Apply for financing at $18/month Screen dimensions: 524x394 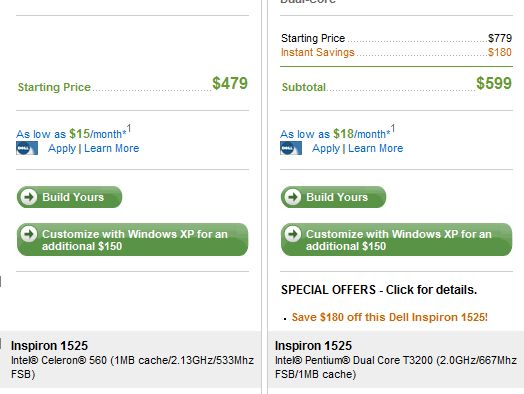(x=326, y=148)
